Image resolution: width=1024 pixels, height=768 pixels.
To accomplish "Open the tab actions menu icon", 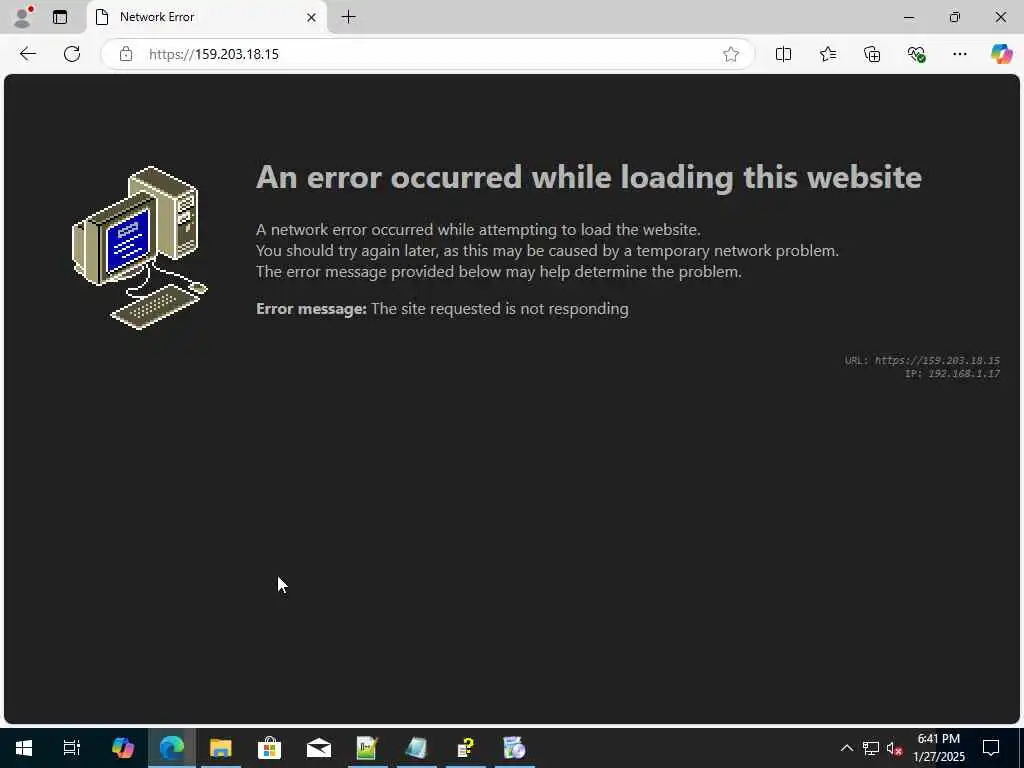I will 60,17.
